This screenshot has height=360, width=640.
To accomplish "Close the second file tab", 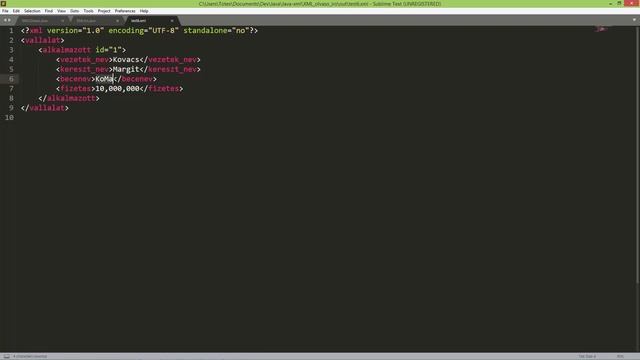I will point(117,20).
